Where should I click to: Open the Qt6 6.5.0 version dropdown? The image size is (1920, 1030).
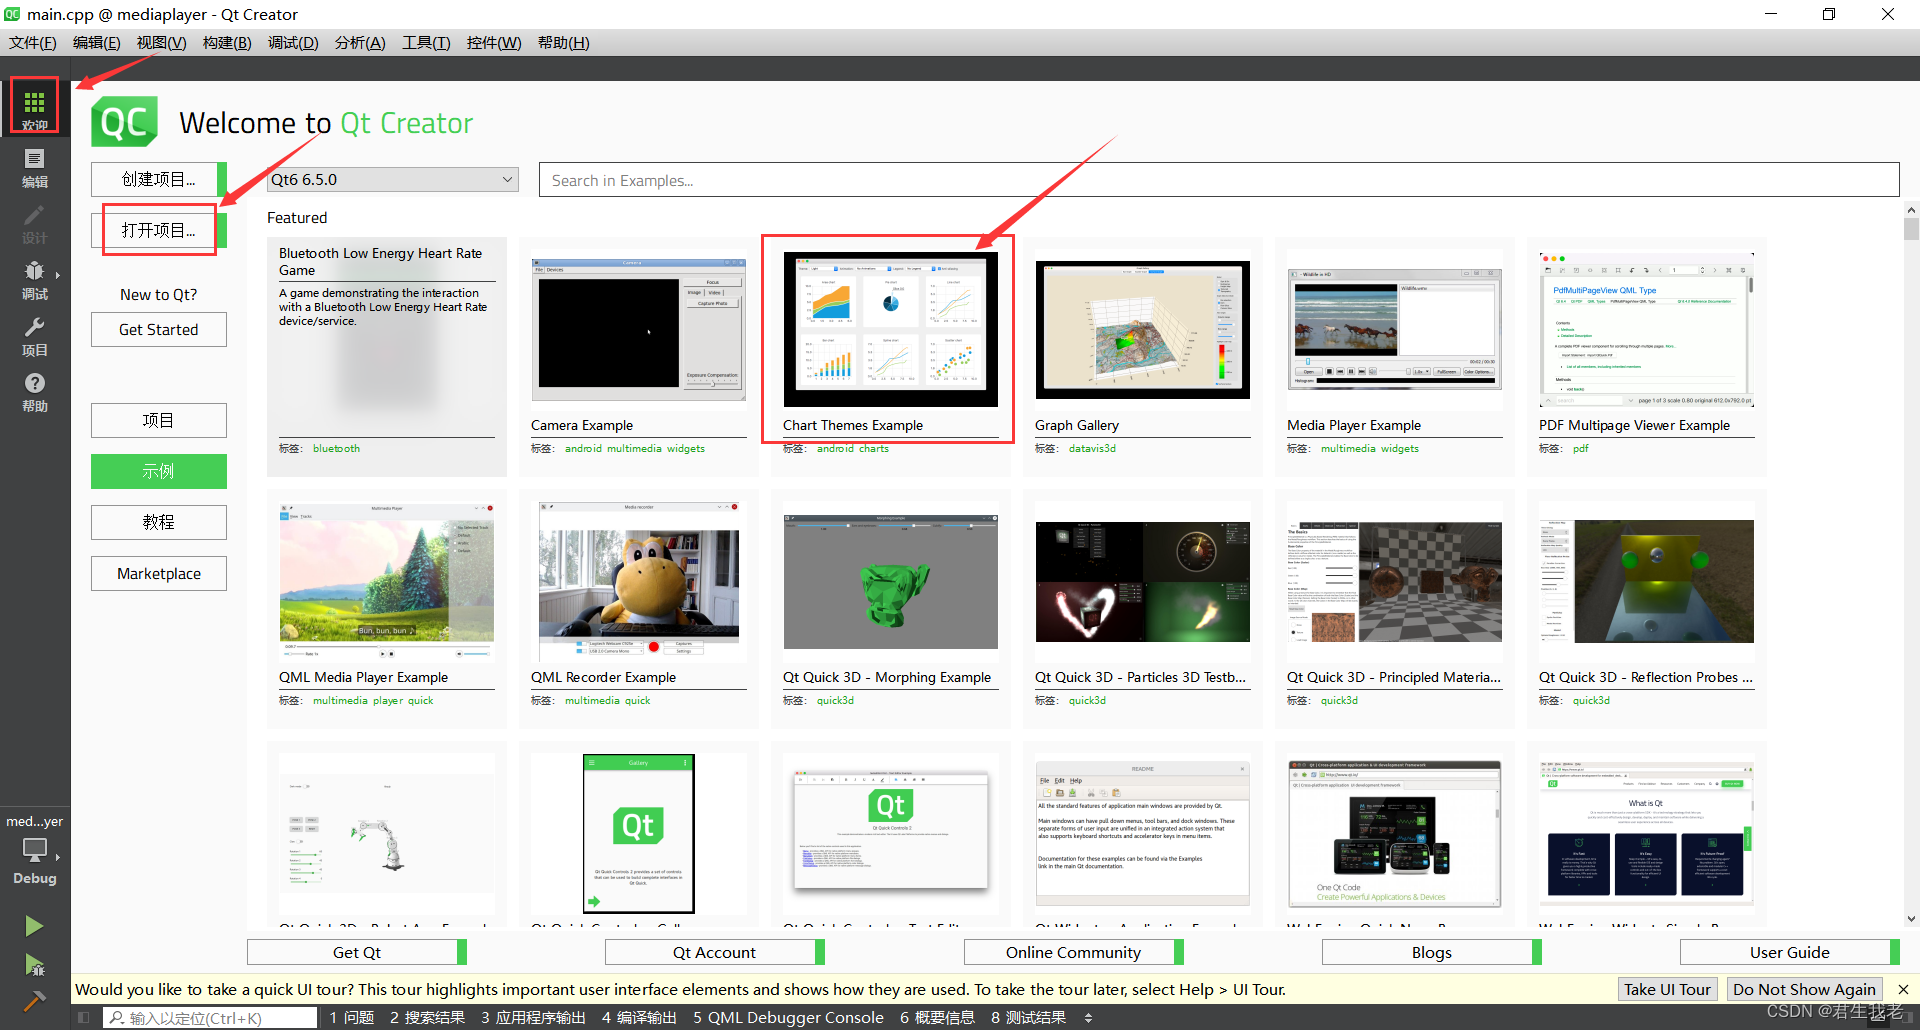pyautogui.click(x=393, y=179)
